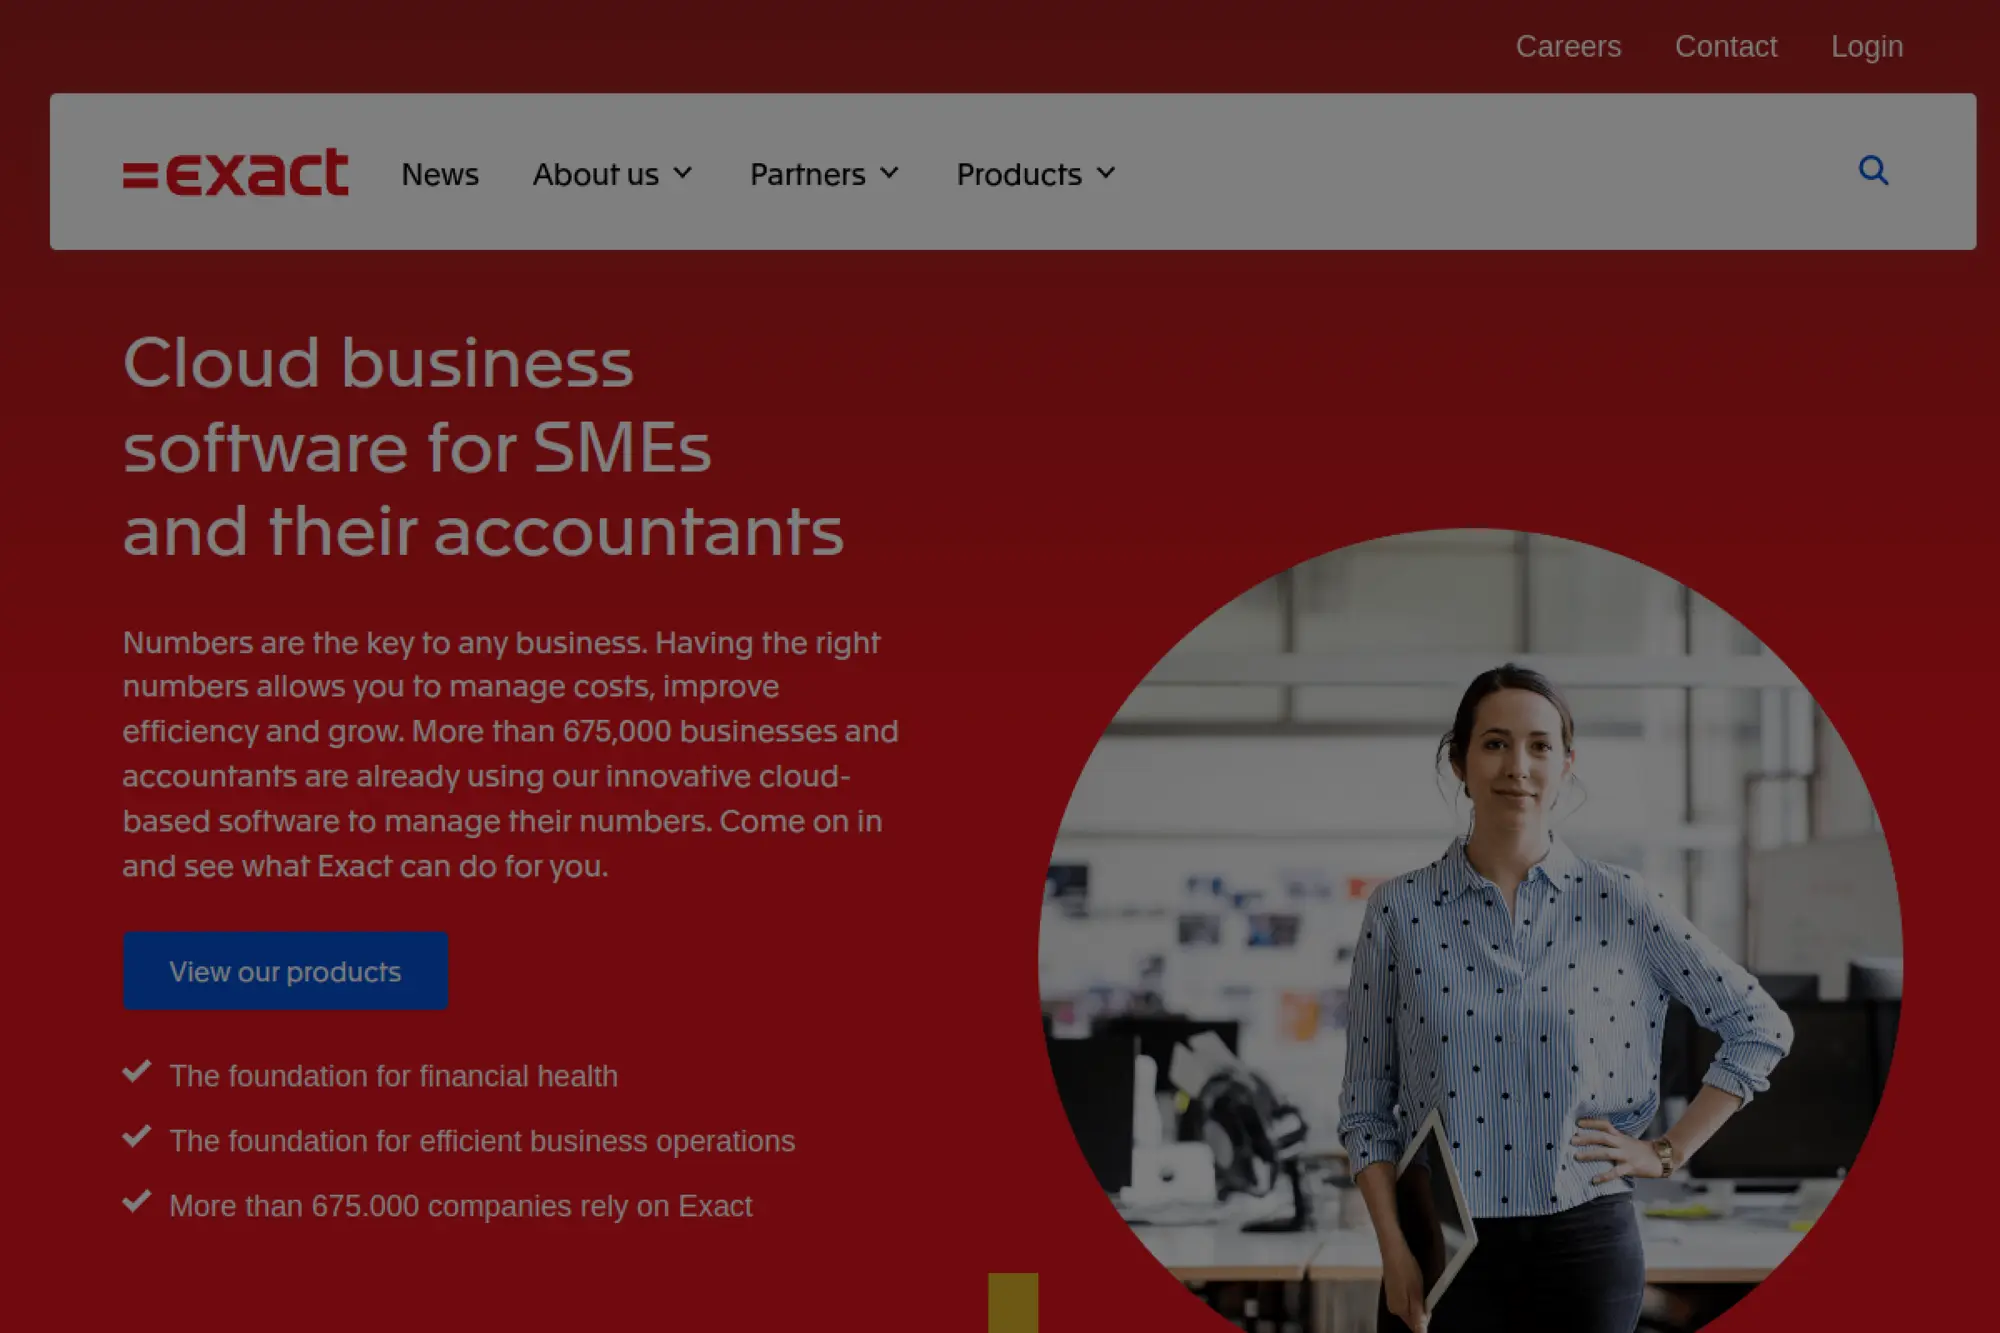Image resolution: width=2000 pixels, height=1333 pixels.
Task: Click the circular photo of the woman
Action: [1470, 930]
